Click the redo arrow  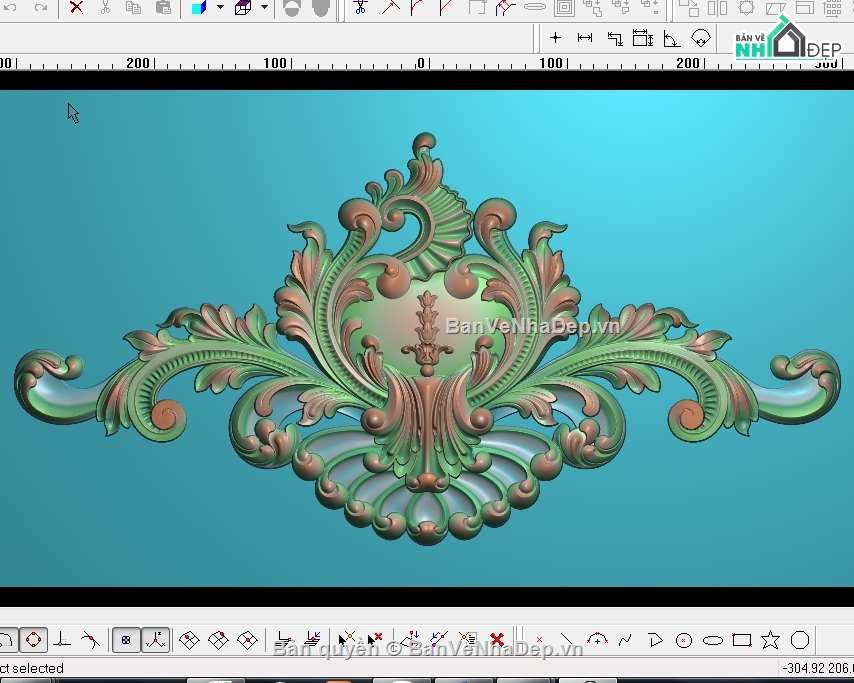40,8
